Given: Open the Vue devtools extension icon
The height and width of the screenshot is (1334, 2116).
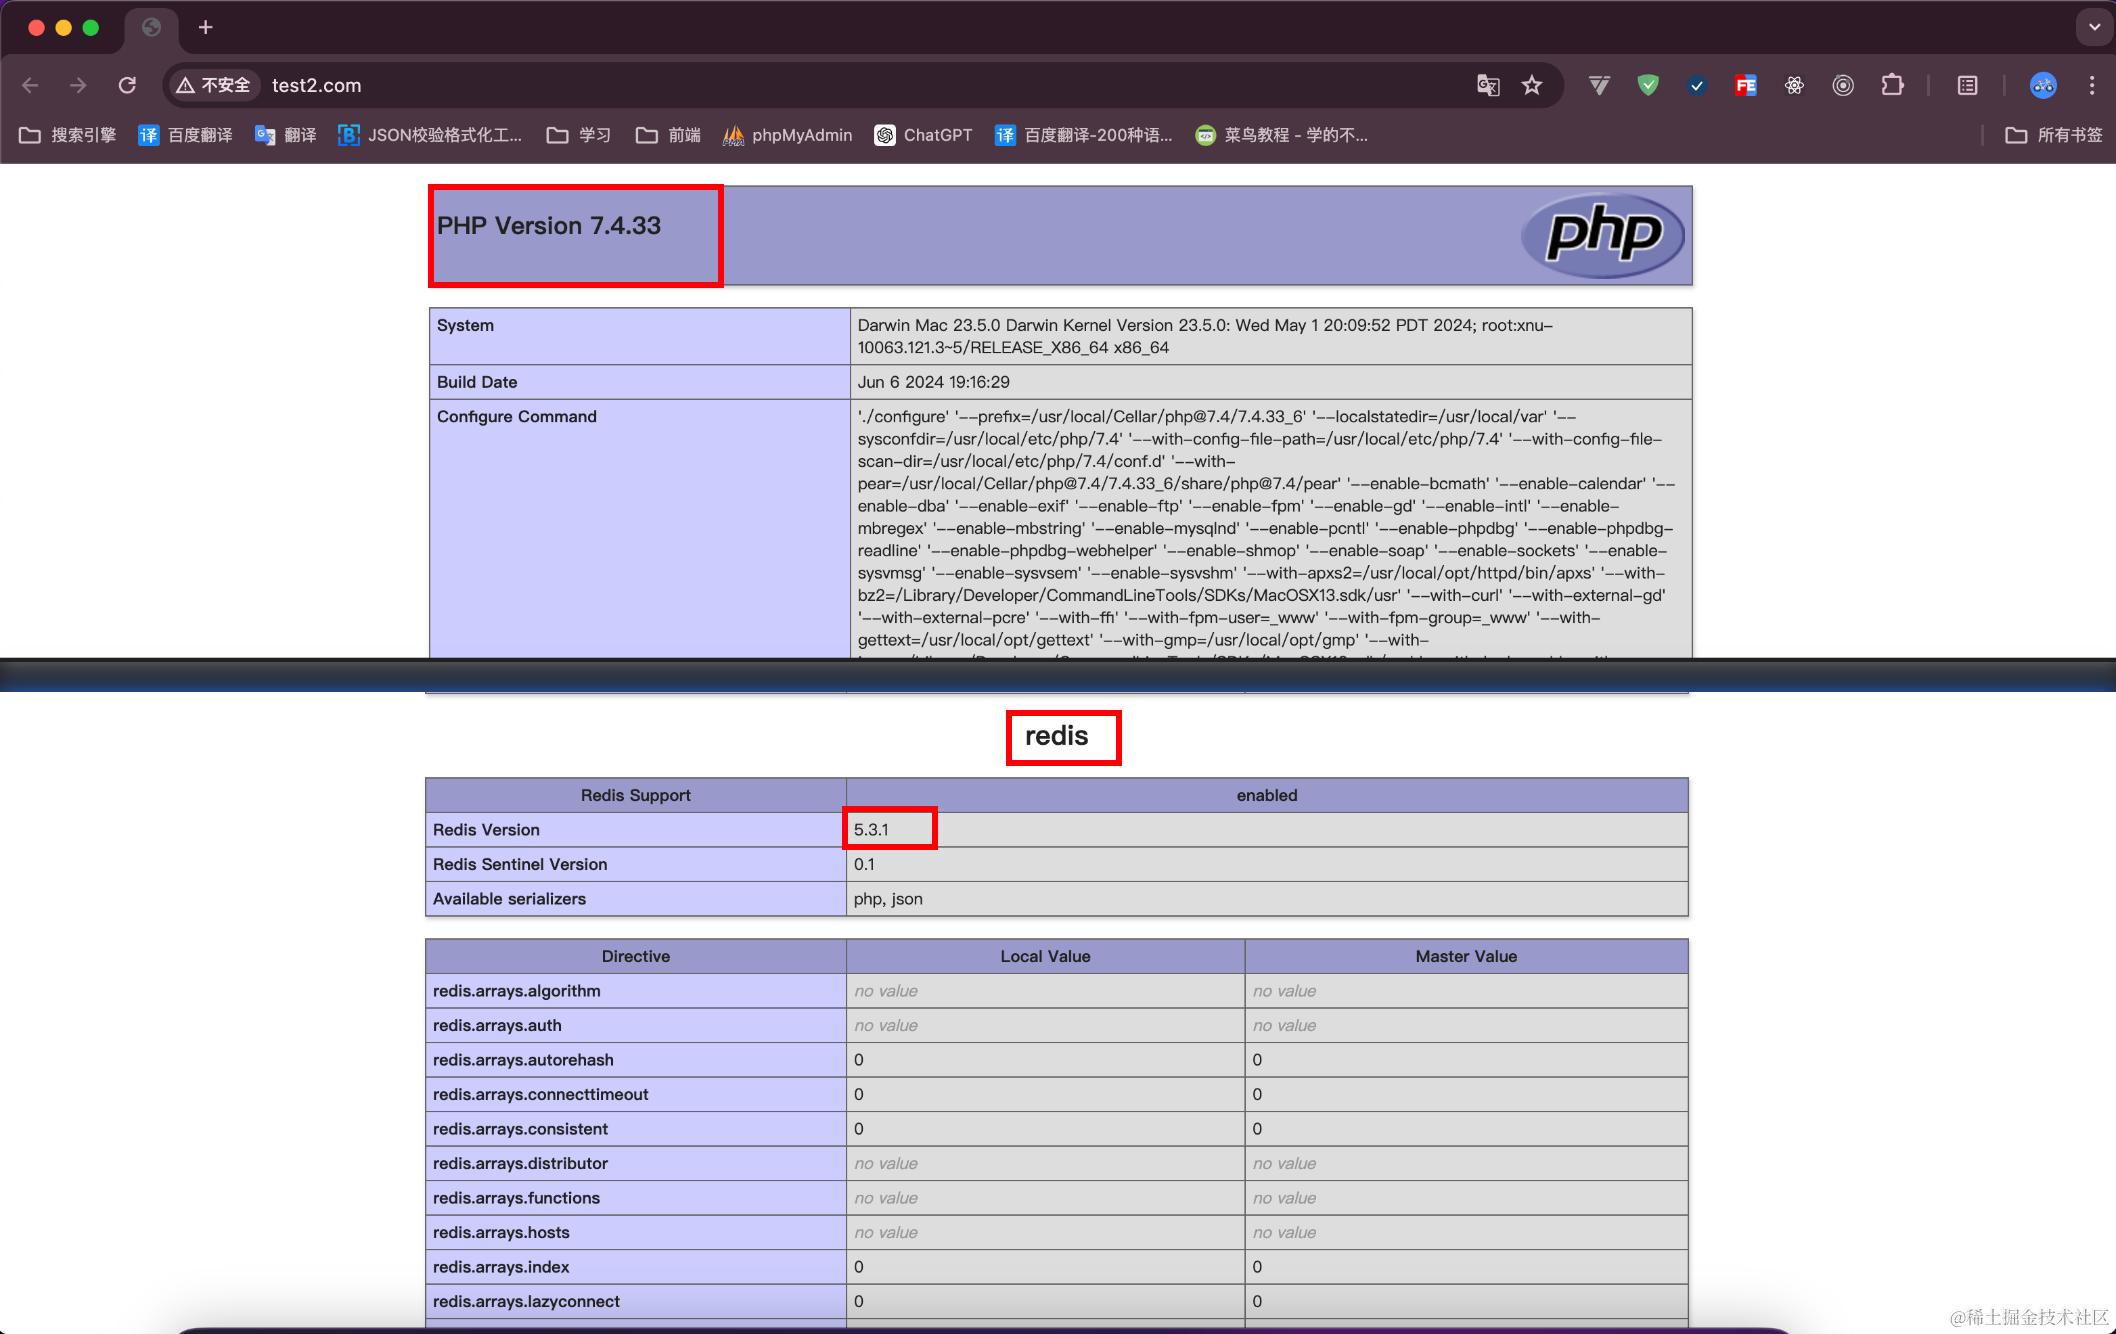Looking at the screenshot, I should click(1599, 86).
